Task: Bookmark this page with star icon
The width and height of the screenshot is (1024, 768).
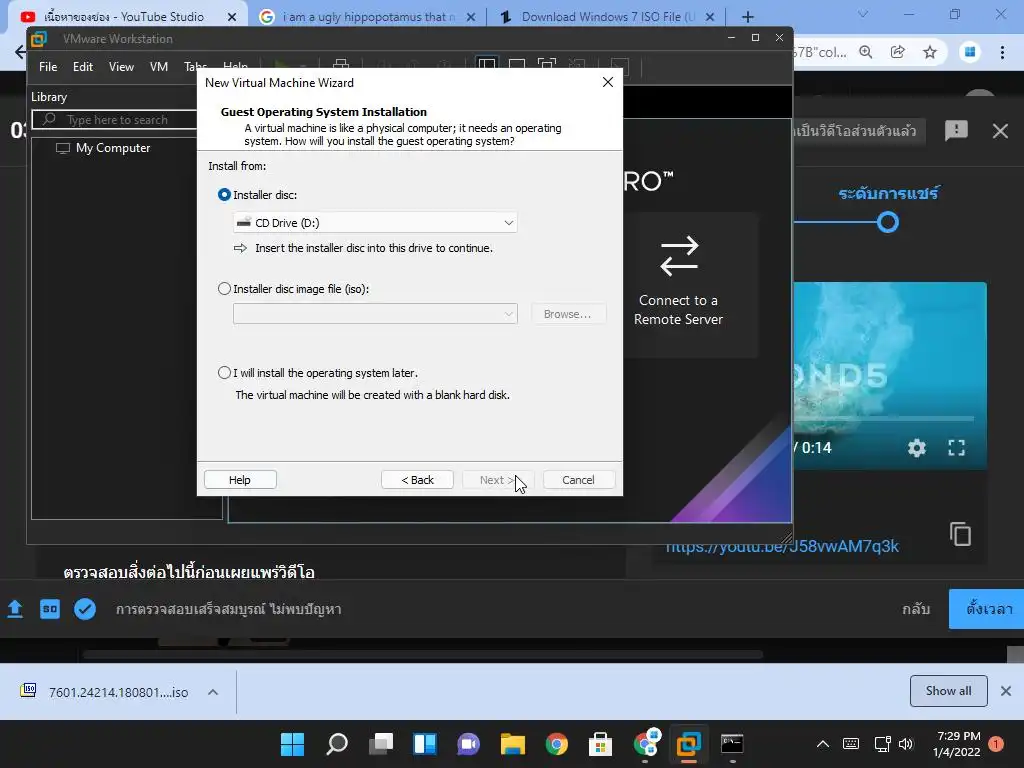Action: [x=930, y=52]
